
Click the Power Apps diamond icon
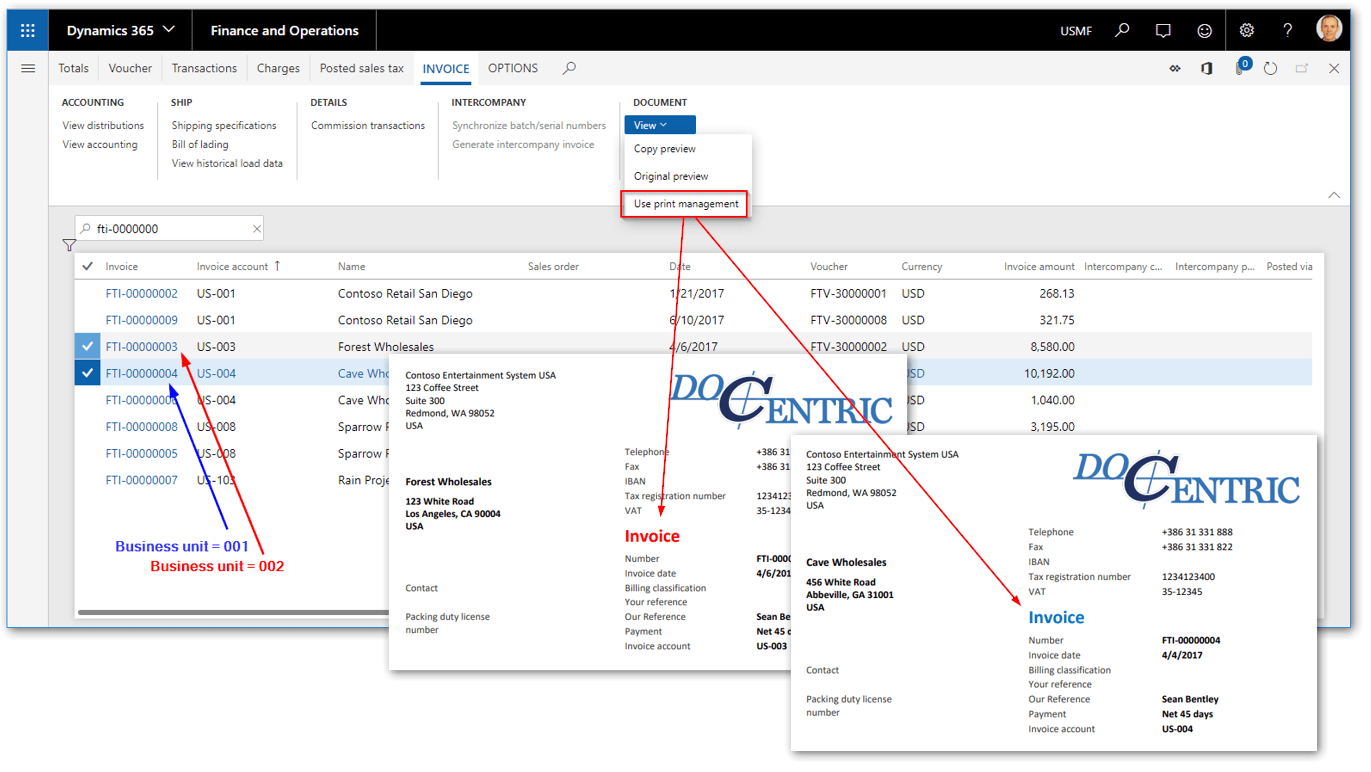tap(1175, 68)
